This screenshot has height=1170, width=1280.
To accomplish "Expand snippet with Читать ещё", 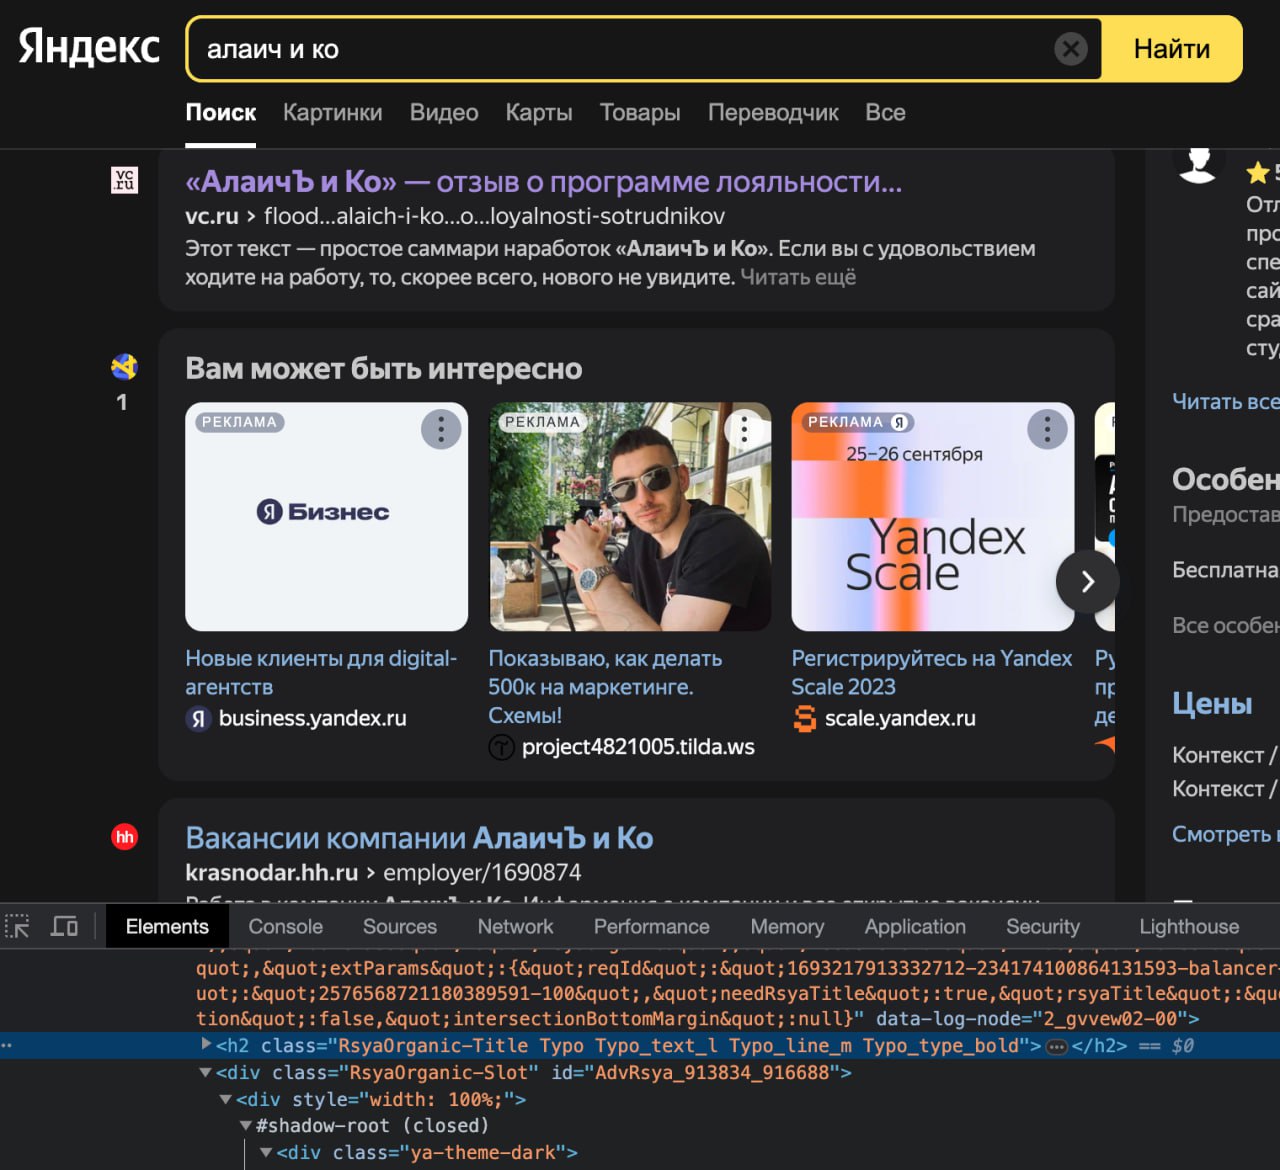I will (798, 277).
